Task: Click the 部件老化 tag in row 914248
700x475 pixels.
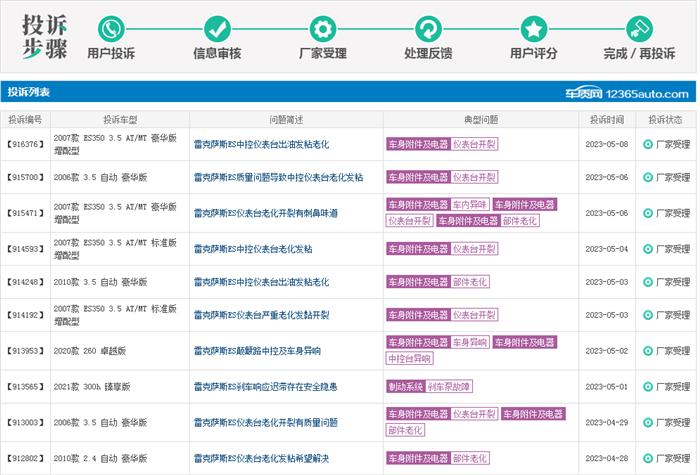Action: click(x=470, y=282)
